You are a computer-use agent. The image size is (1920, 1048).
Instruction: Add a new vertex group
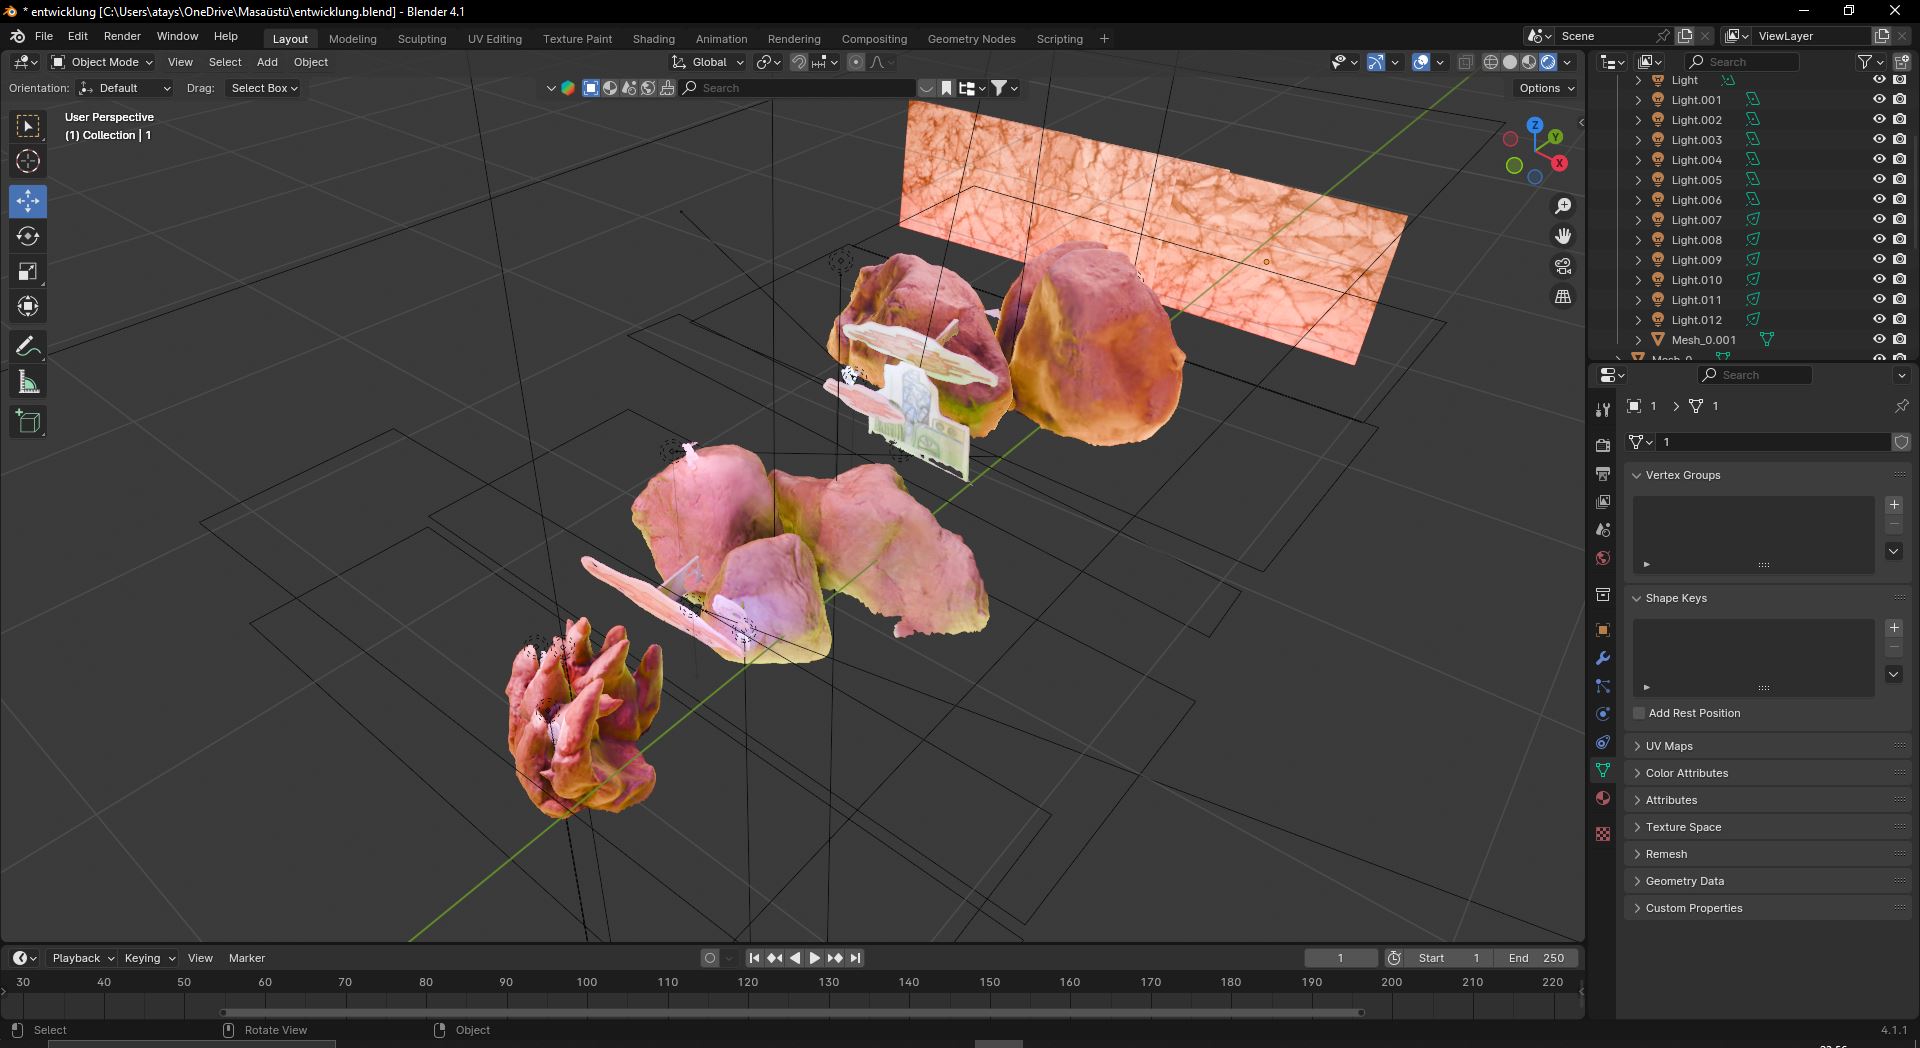(1893, 505)
